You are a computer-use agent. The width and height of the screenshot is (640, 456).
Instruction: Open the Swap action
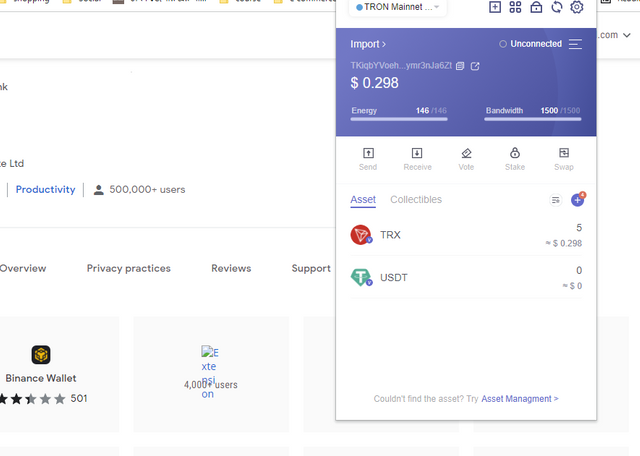coord(564,159)
